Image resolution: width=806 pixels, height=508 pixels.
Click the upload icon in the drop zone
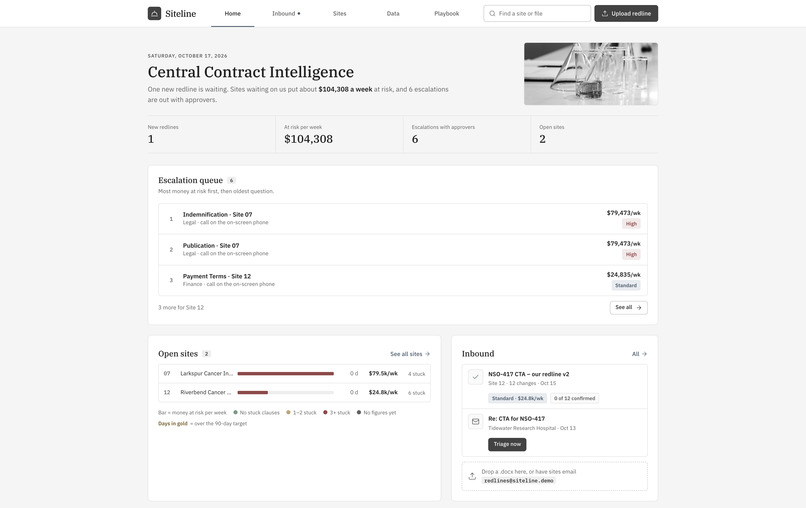pyautogui.click(x=472, y=476)
